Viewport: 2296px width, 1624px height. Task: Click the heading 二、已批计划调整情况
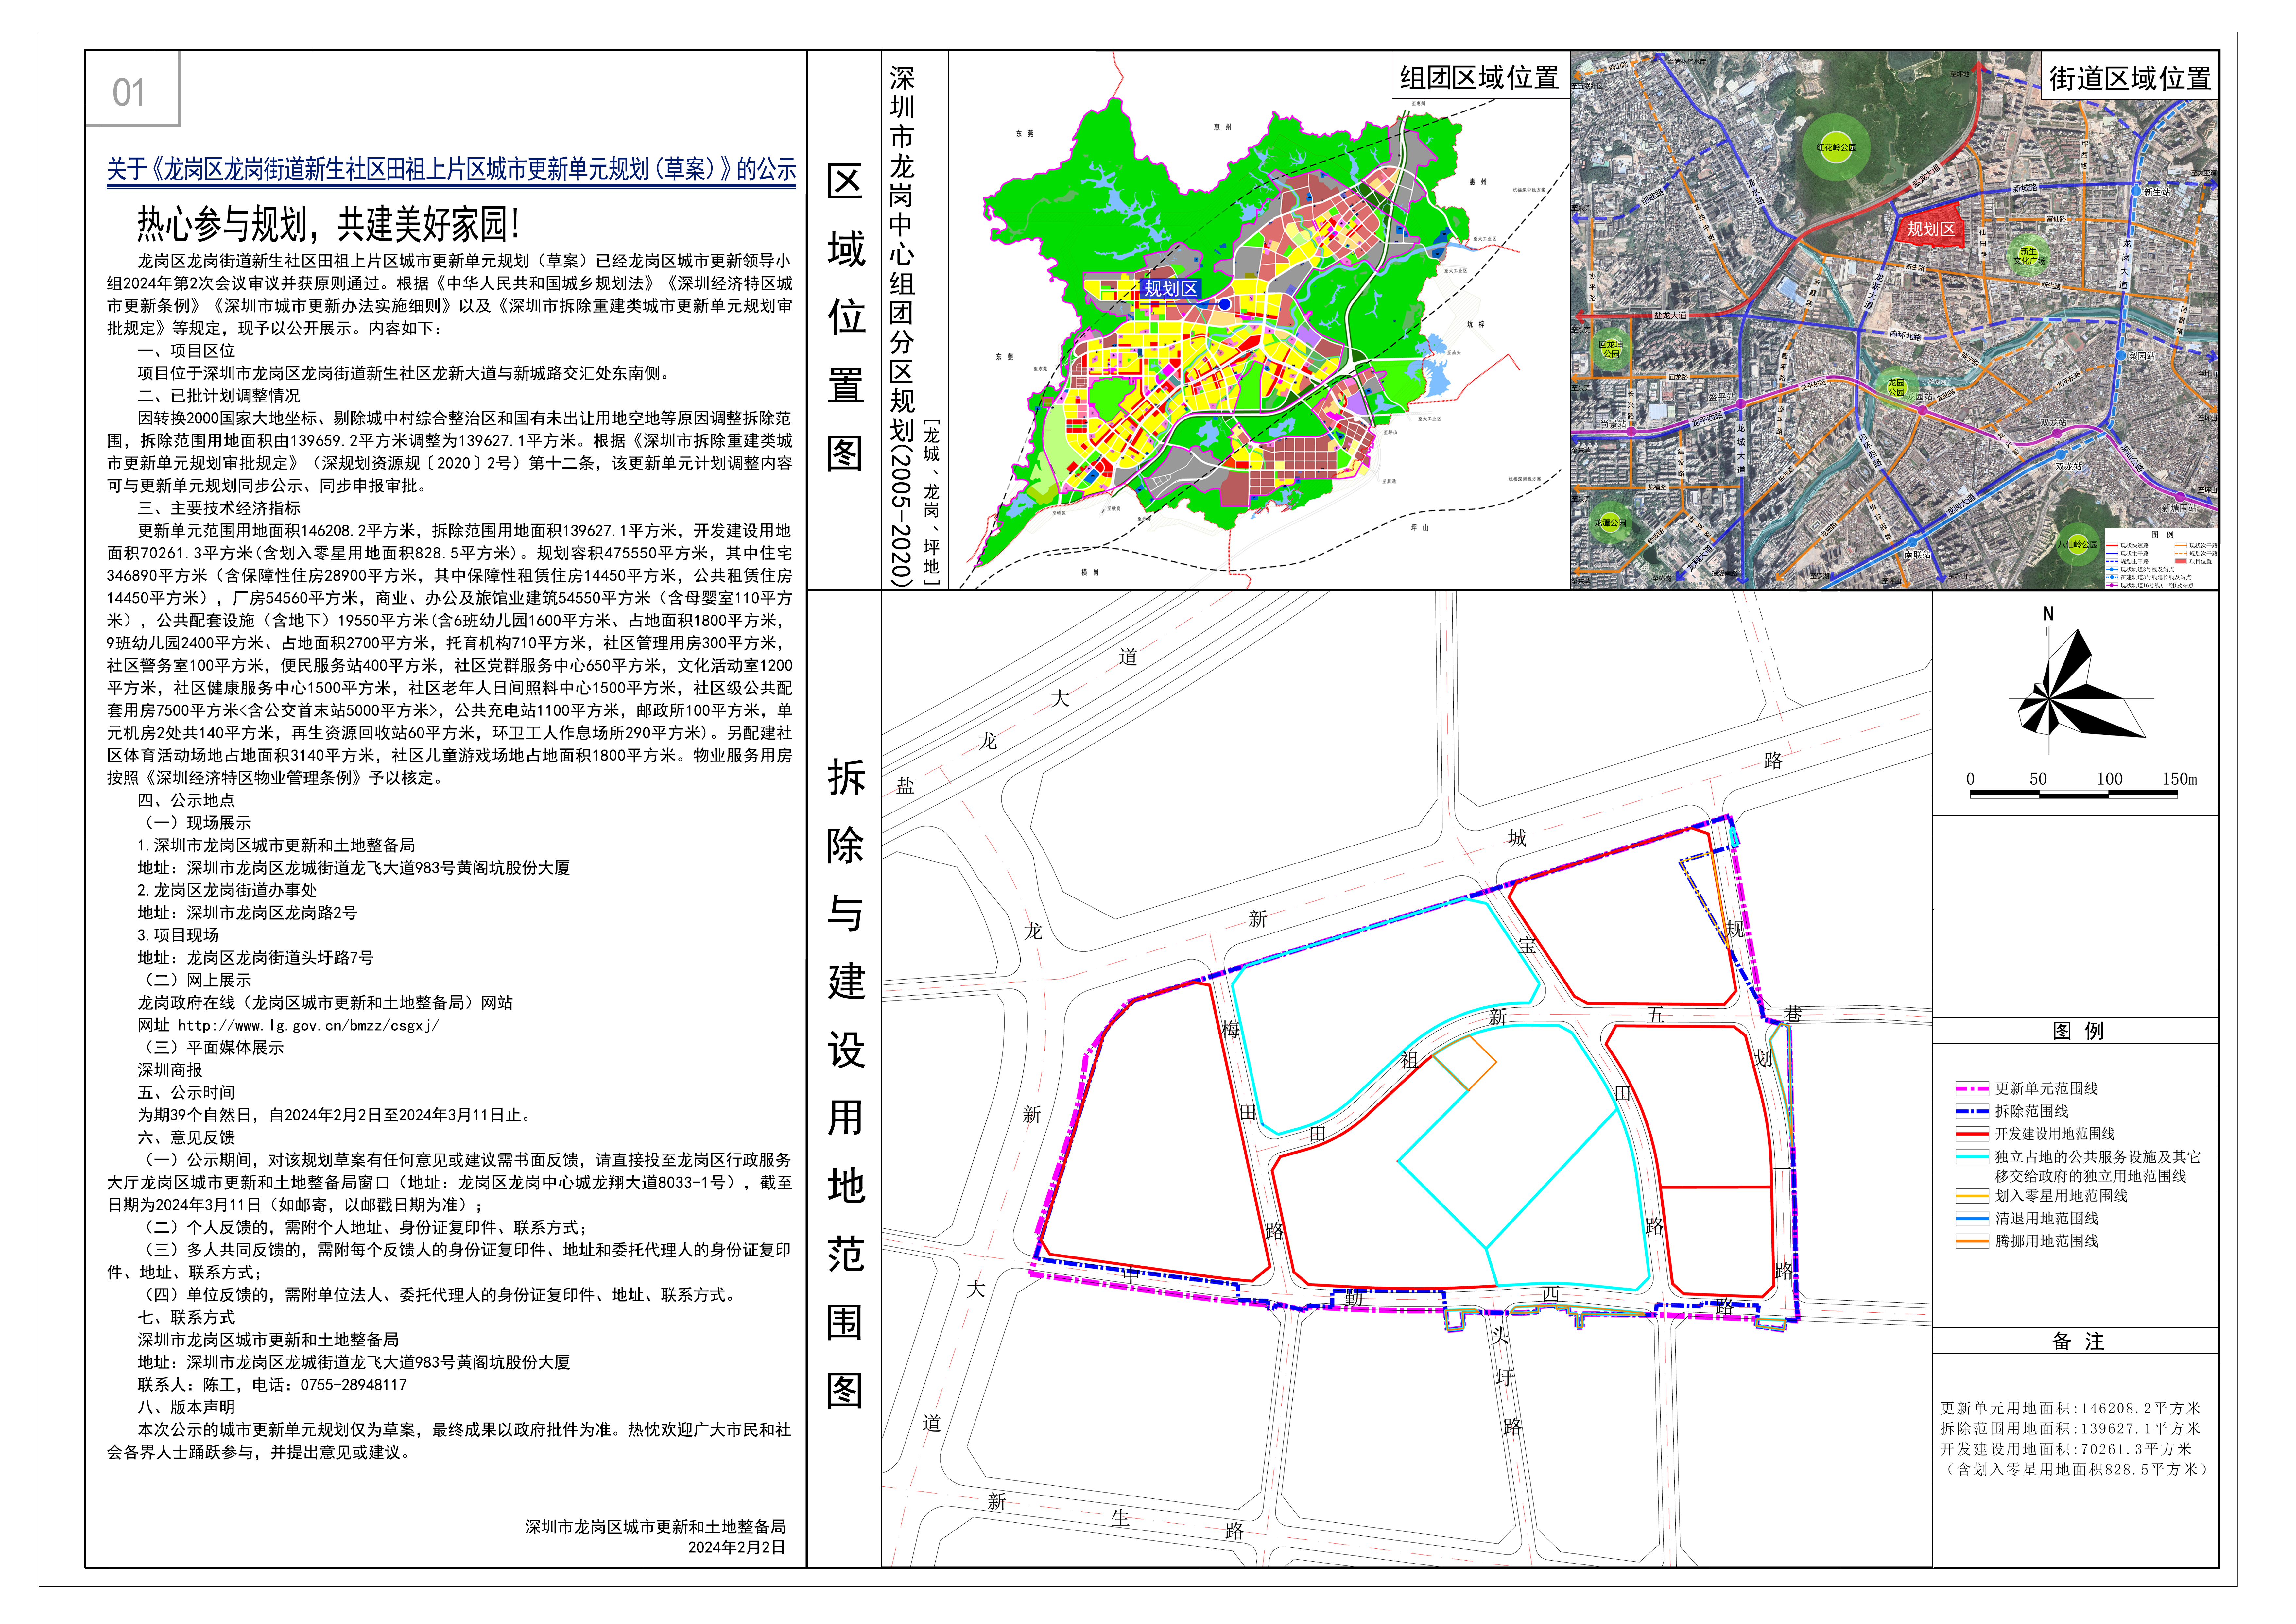219,396
